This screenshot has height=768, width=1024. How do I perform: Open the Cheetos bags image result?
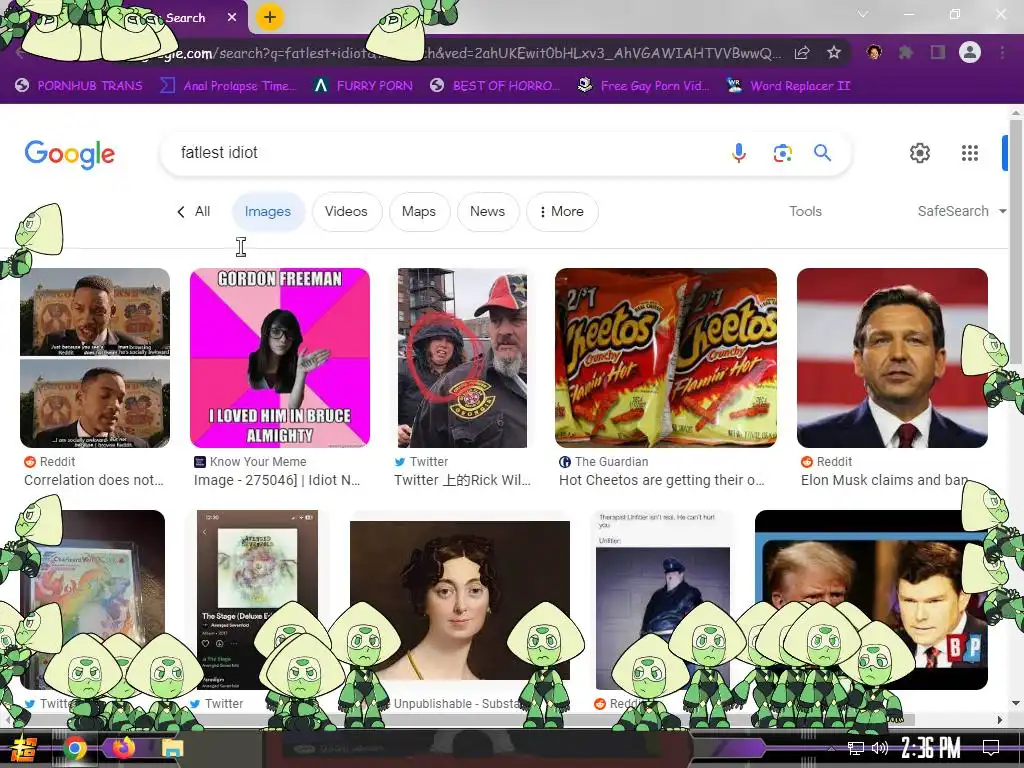pyautogui.click(x=665, y=358)
